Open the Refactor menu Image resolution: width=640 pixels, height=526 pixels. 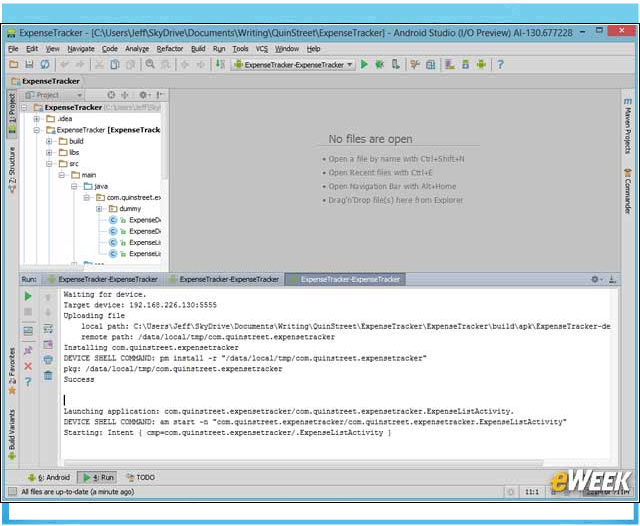click(170, 49)
